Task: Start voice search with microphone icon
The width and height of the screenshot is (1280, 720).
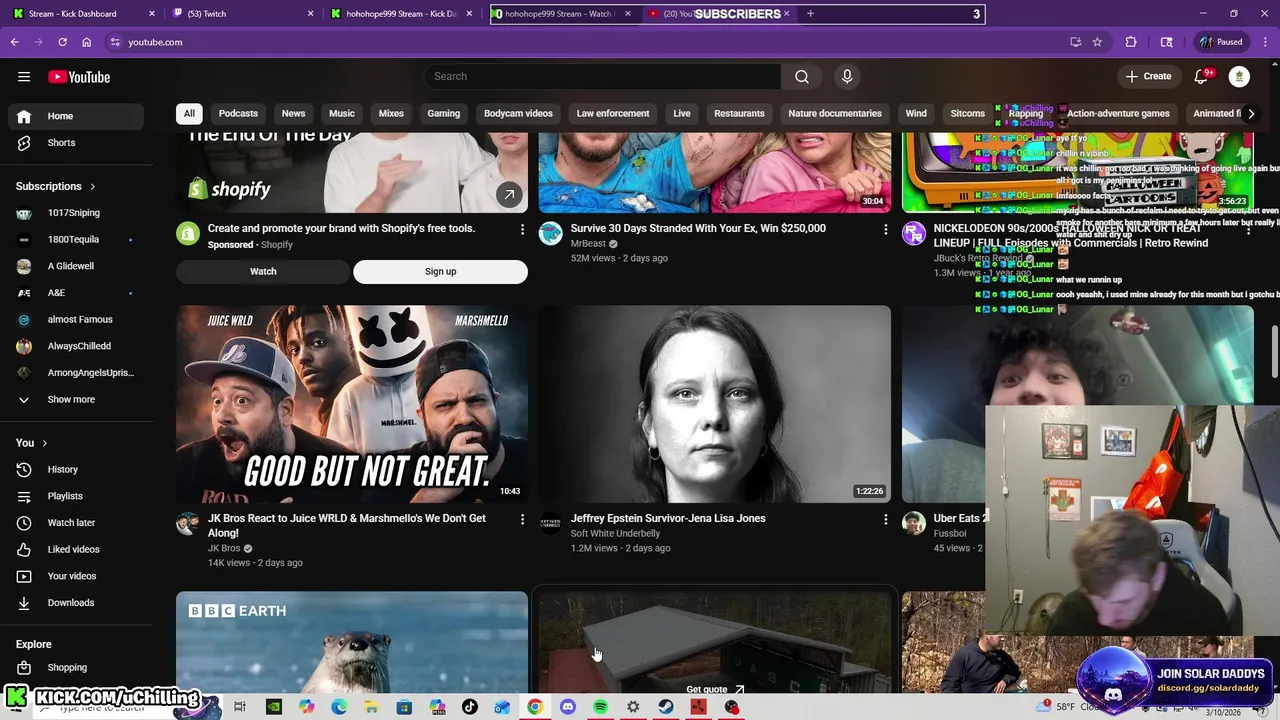Action: click(x=847, y=77)
